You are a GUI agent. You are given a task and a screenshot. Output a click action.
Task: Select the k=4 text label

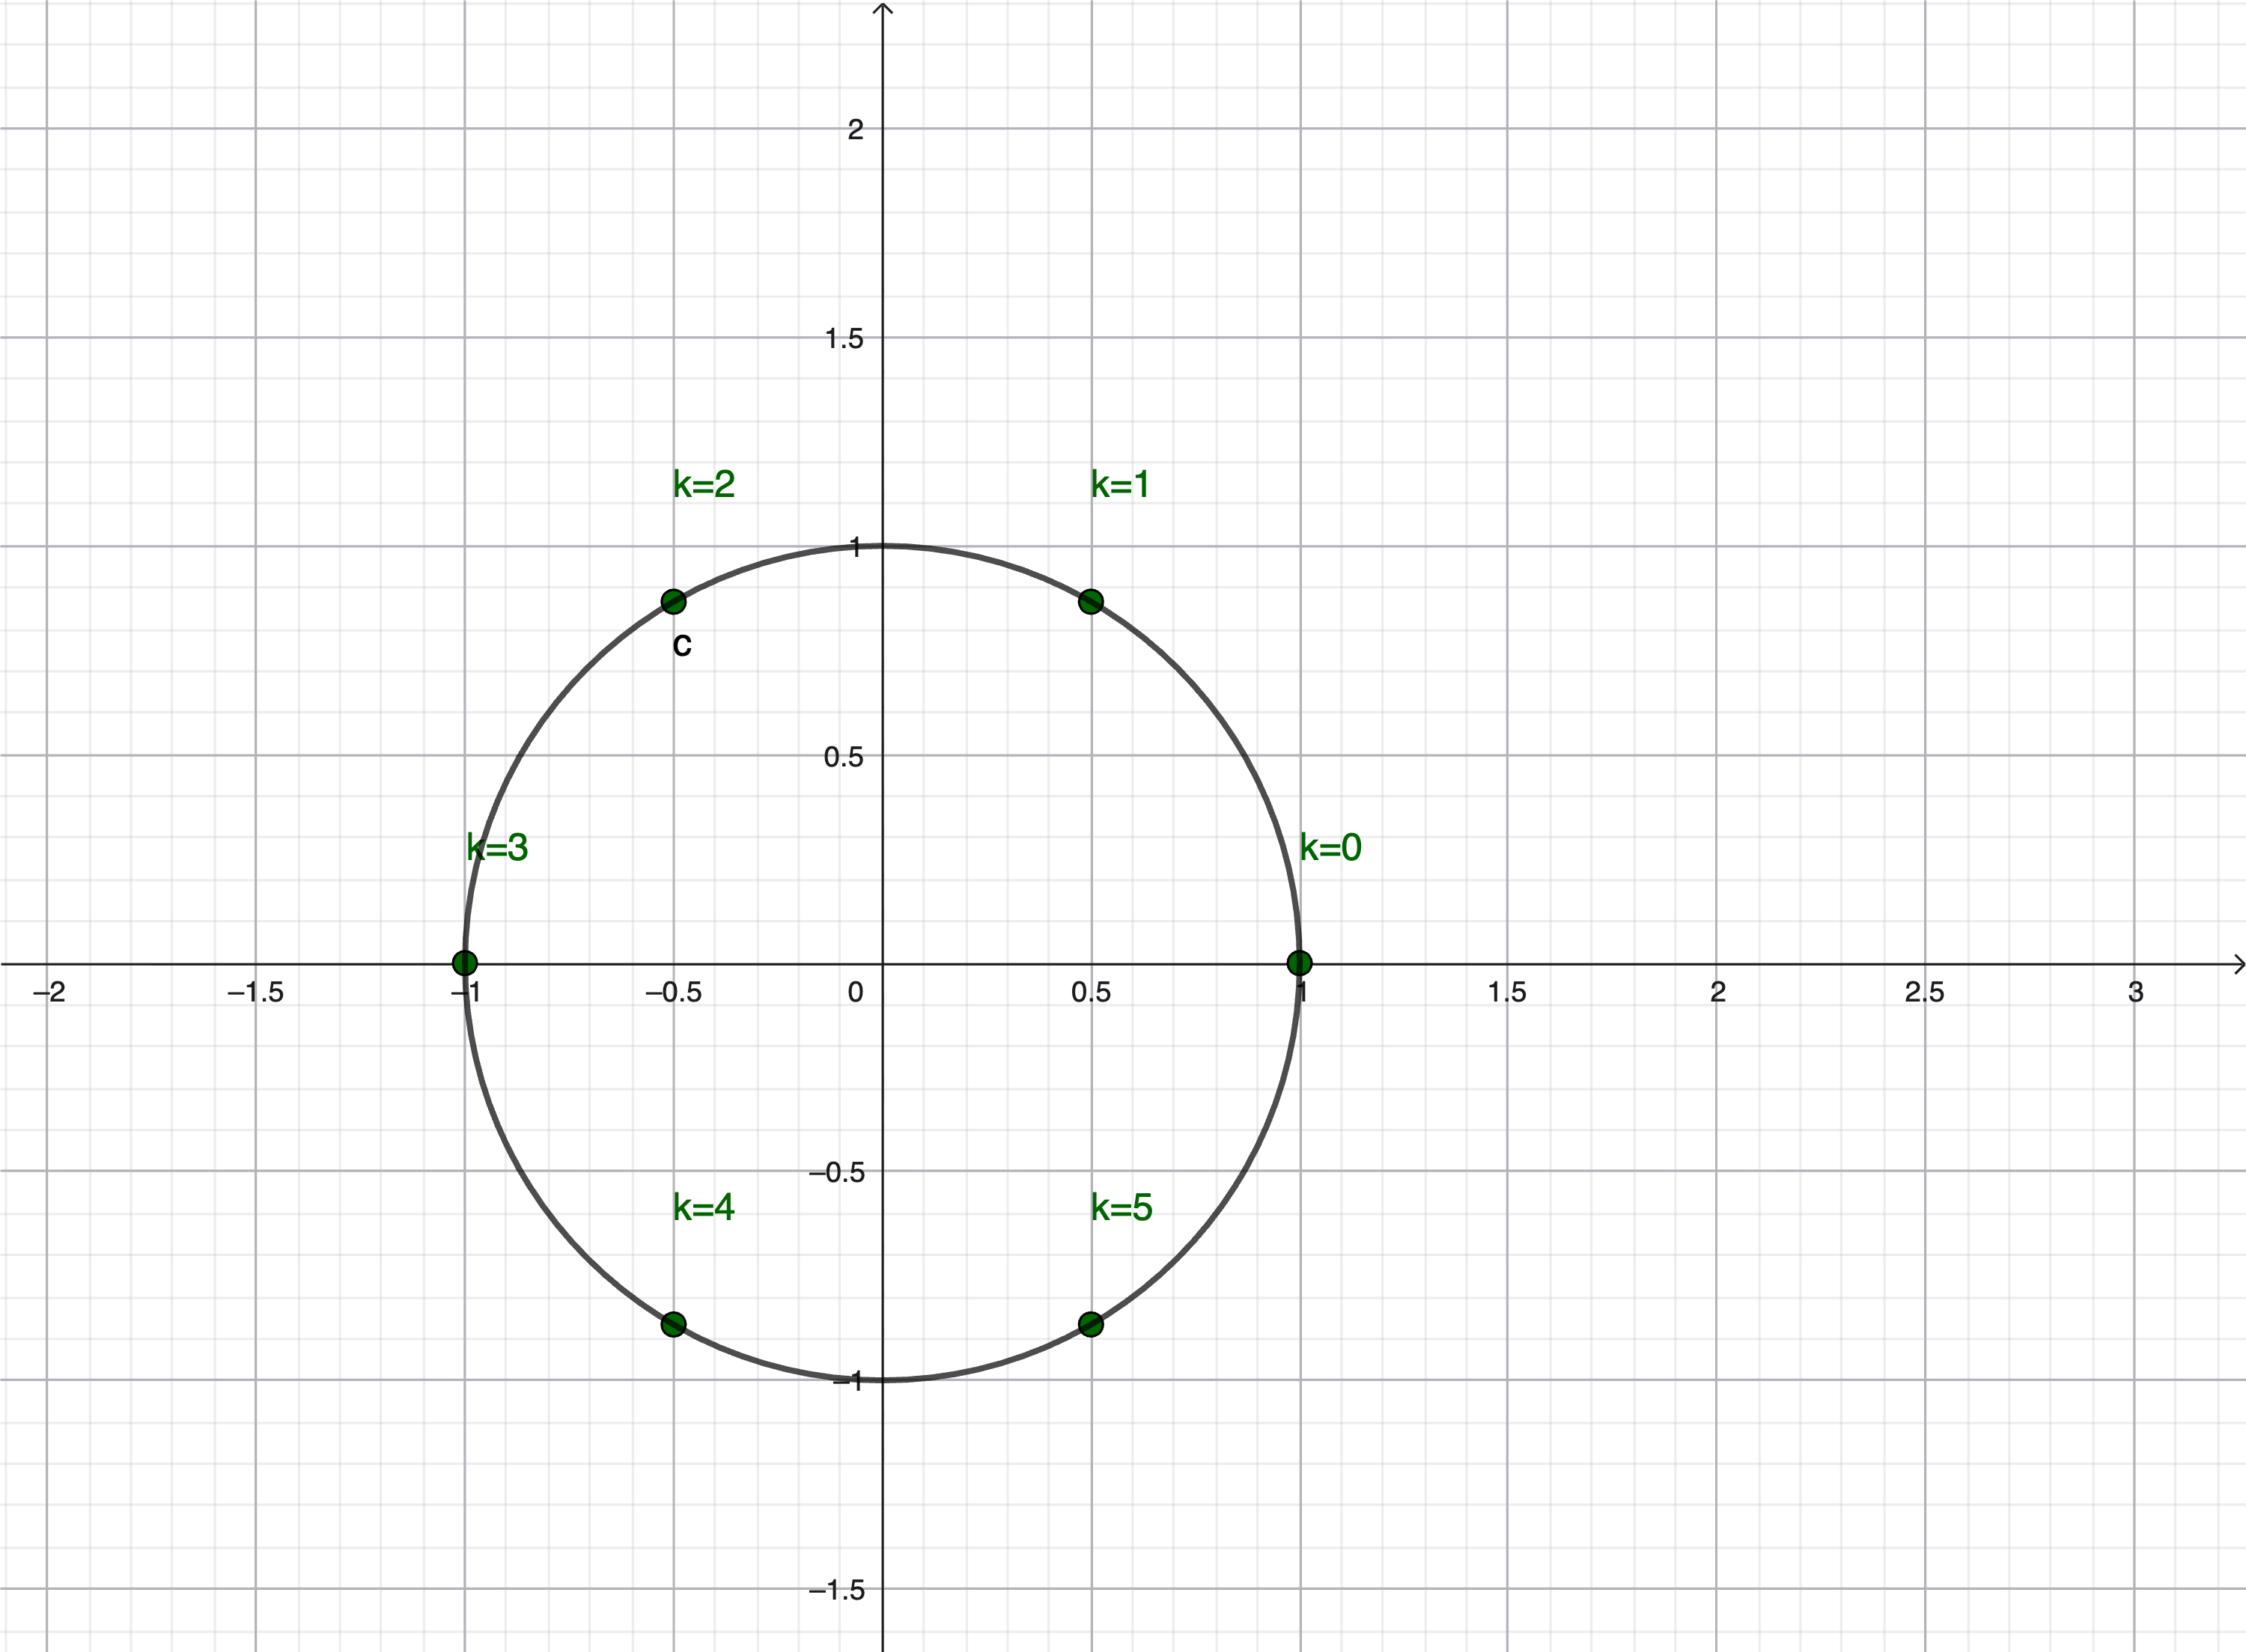[704, 1208]
